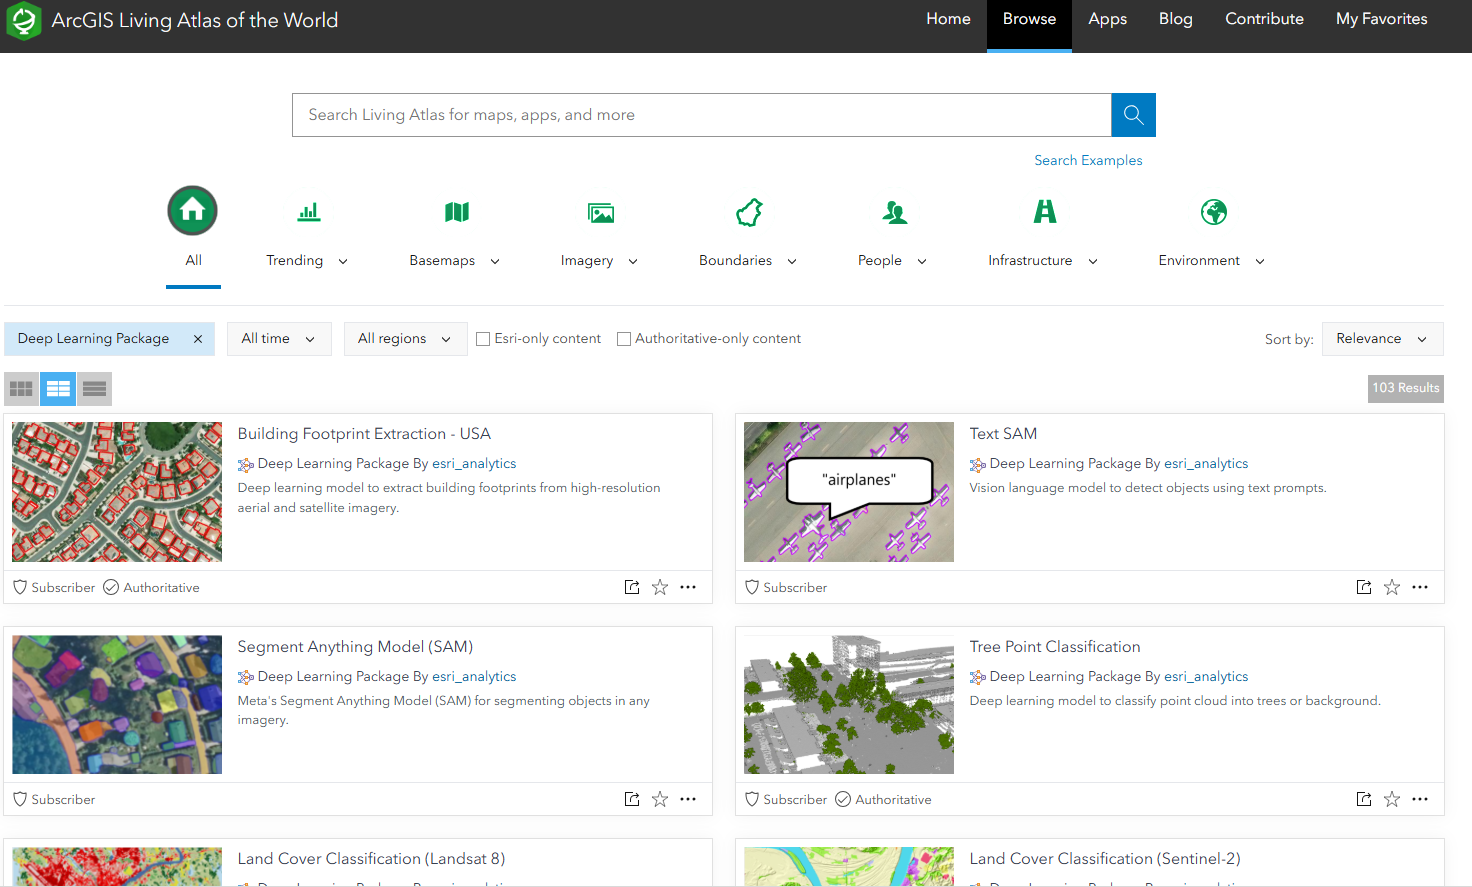Expand the All regions filter
Image resolution: width=1472 pixels, height=887 pixels.
[404, 338]
